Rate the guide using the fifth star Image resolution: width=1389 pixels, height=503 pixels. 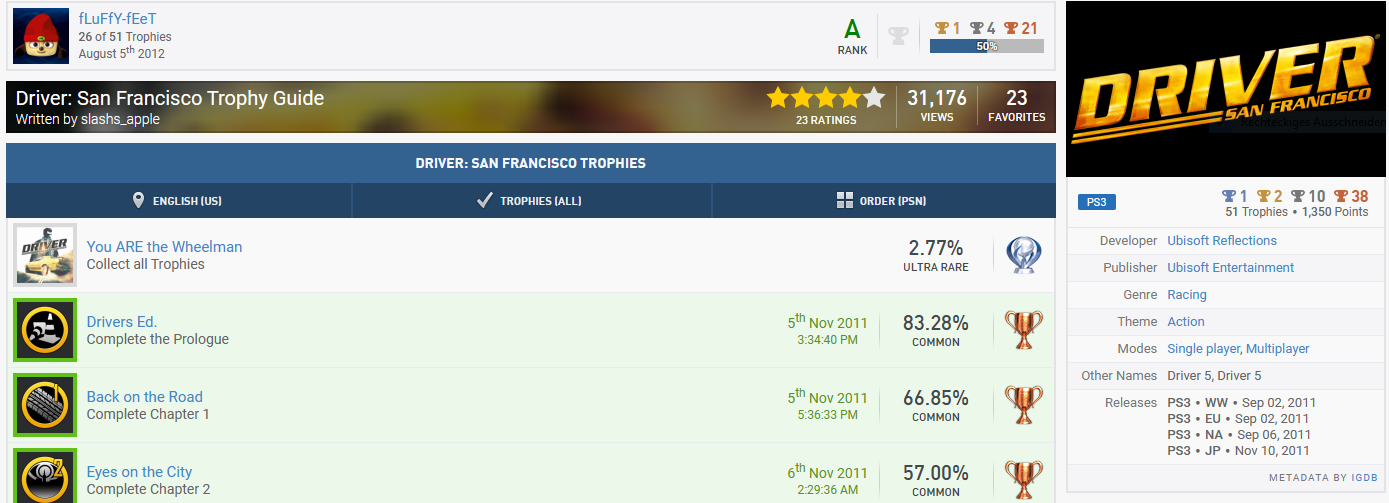874,97
